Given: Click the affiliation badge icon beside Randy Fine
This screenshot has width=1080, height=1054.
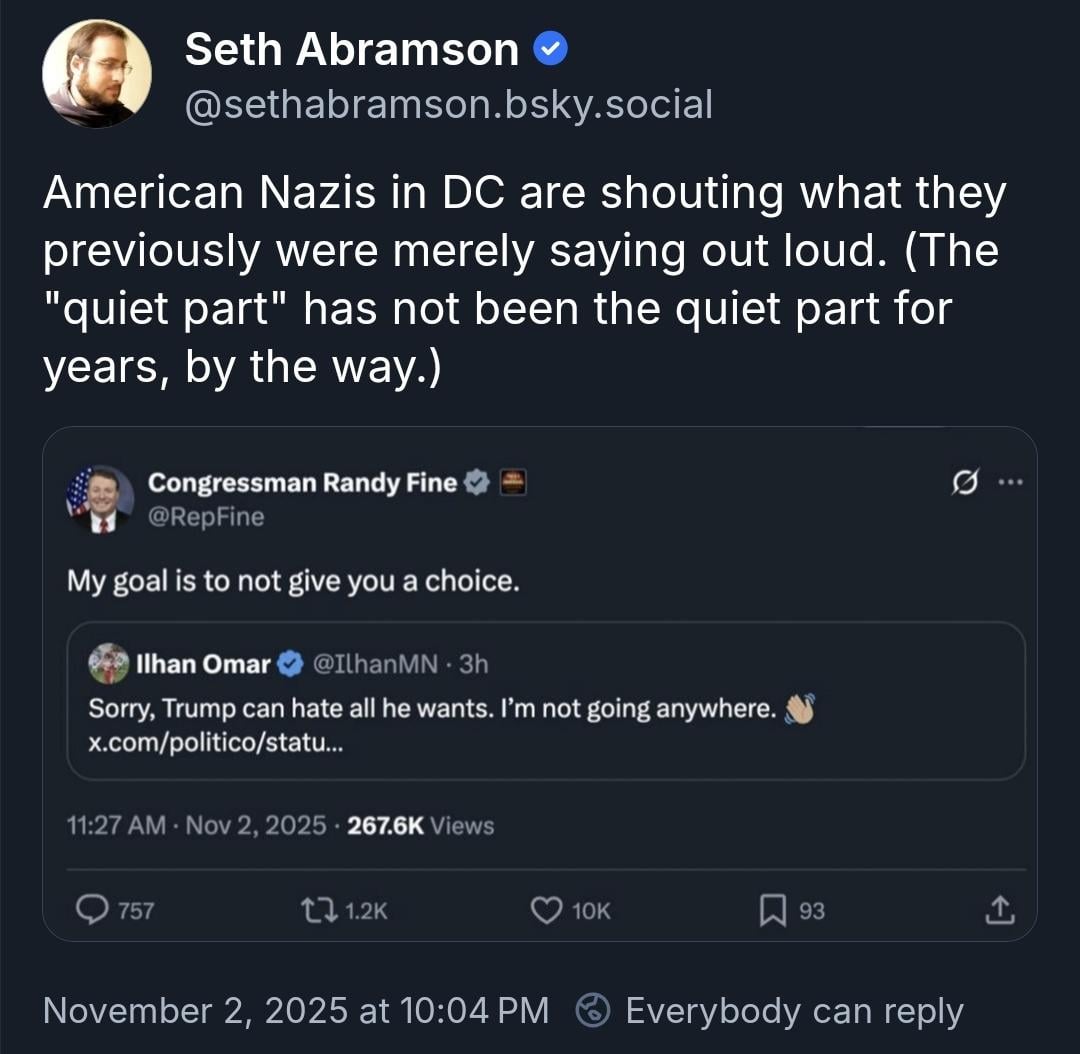Looking at the screenshot, I should (x=512, y=483).
